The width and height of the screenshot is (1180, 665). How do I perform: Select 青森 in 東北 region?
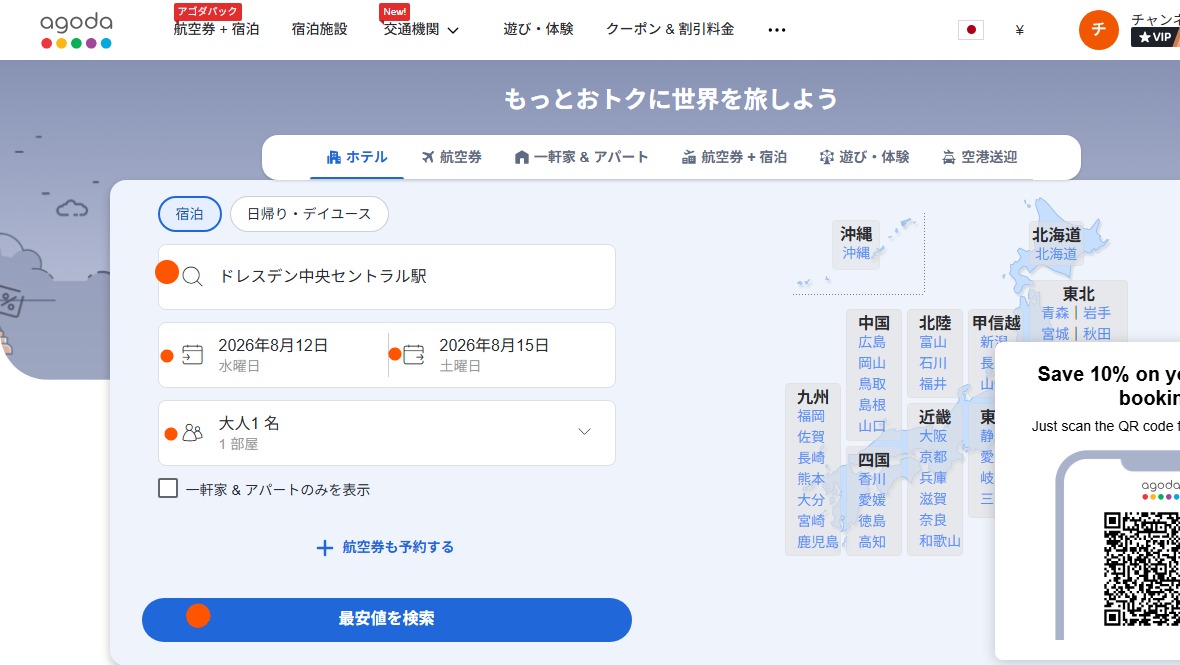[x=1055, y=313]
